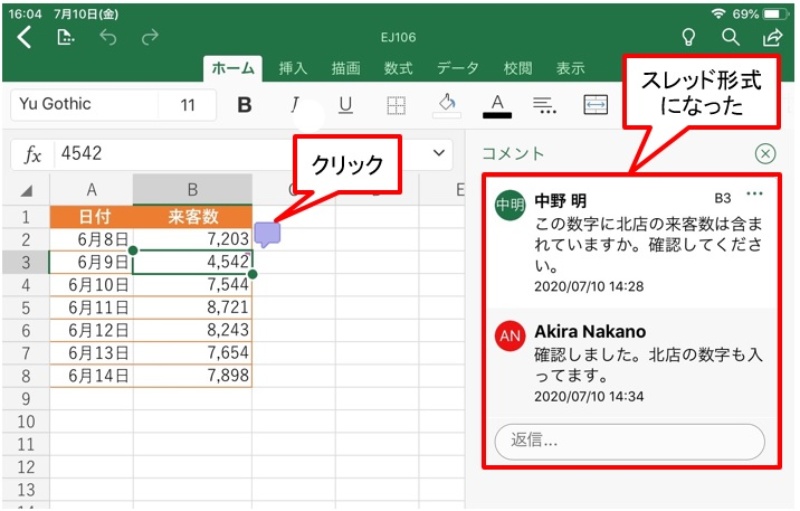
Task: Open cell borders tool
Action: 396,105
